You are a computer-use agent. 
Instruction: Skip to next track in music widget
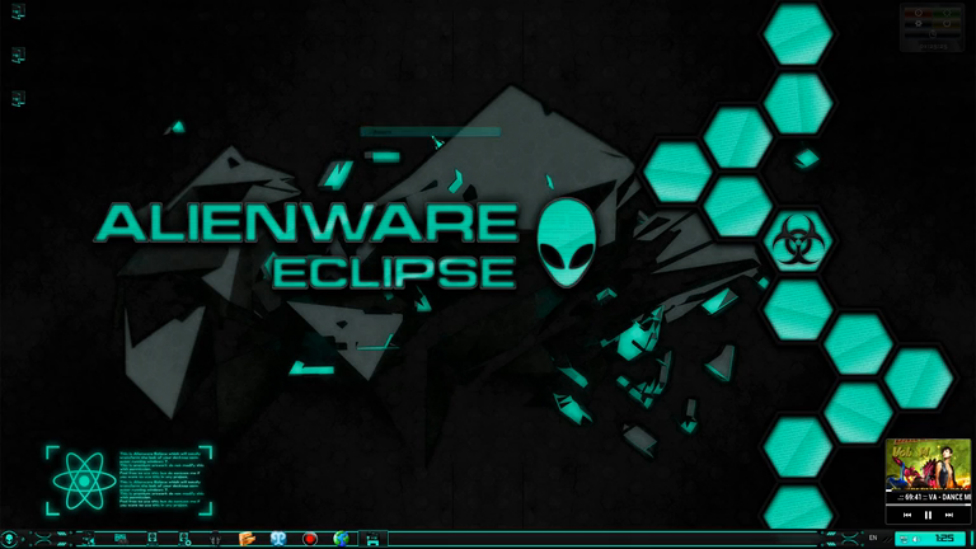tap(949, 515)
